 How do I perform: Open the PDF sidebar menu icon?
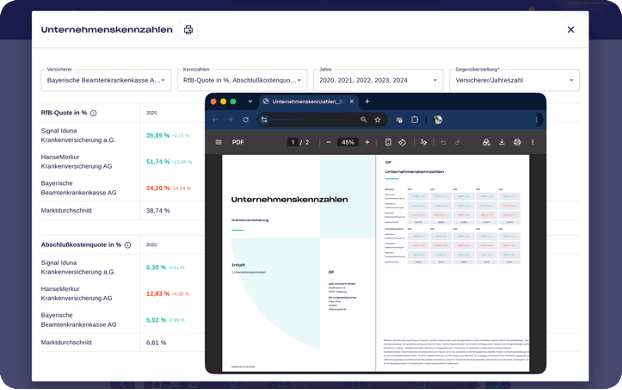point(218,142)
